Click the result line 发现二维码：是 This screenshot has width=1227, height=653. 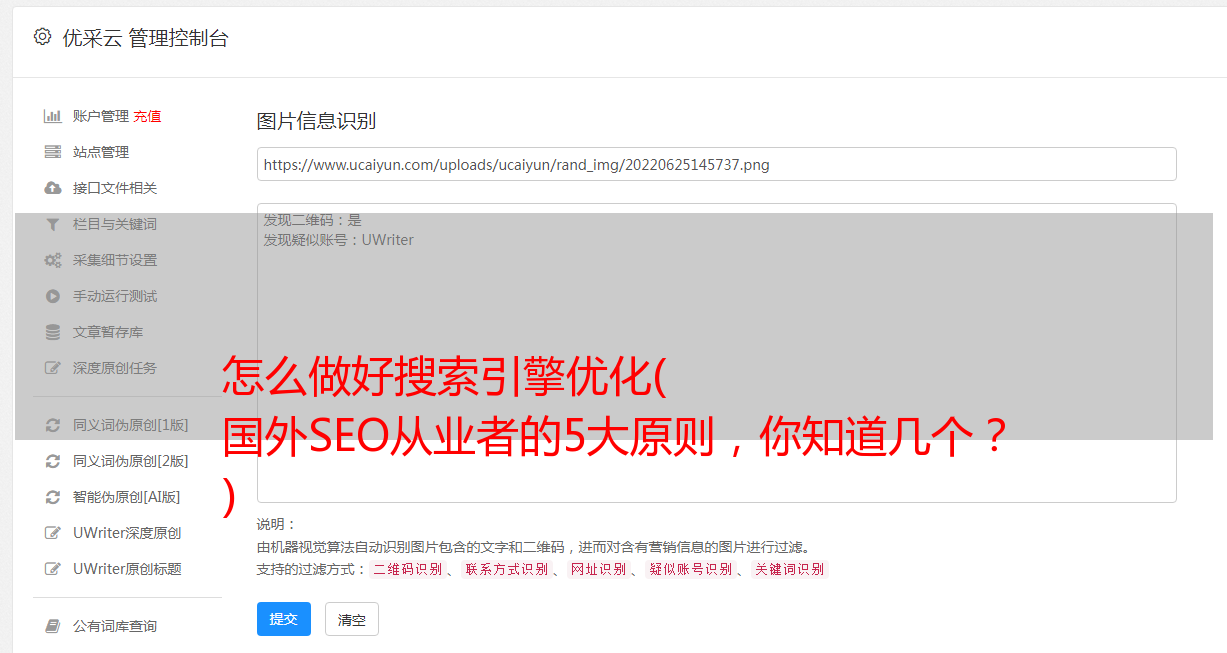coord(312,220)
